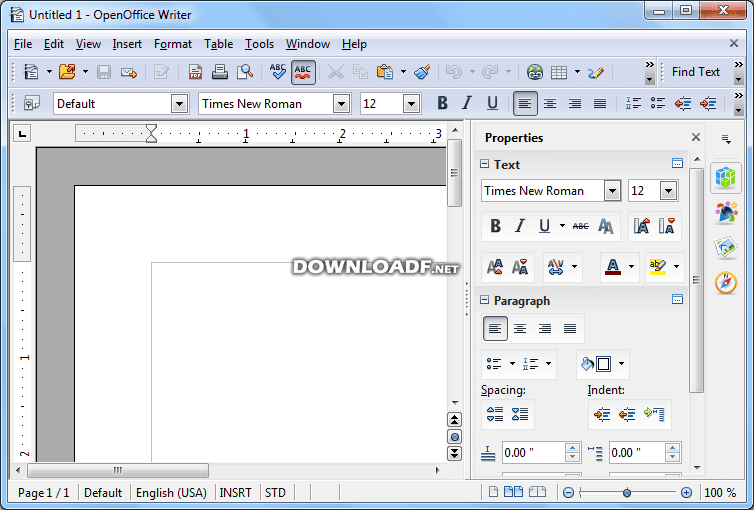Image resolution: width=754 pixels, height=510 pixels.
Task: Open Styles and Formatting icon left of Default
Action: (x=32, y=103)
